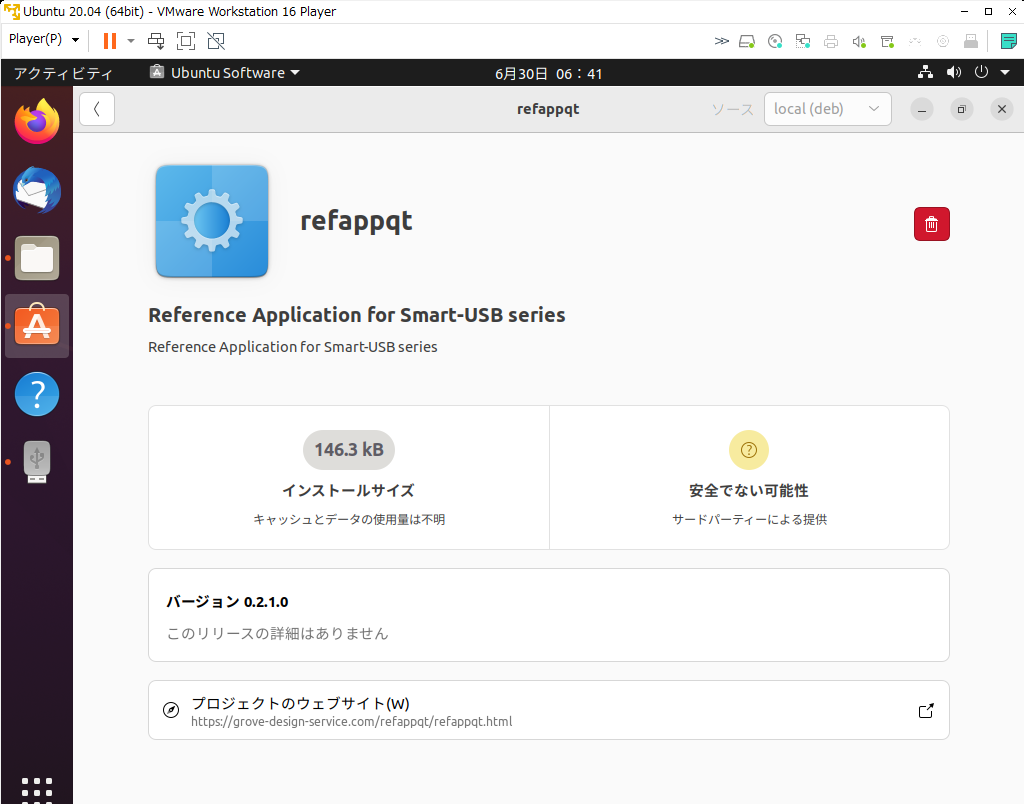Click the Send Ctrl+Alt+Del VMware icon
Image resolution: width=1024 pixels, height=804 pixels.
(x=156, y=41)
